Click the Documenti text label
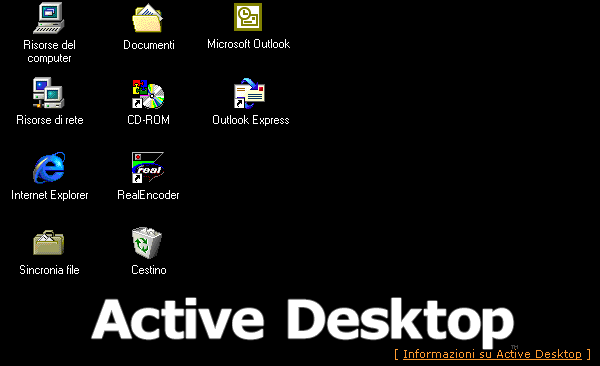This screenshot has width=600, height=366. (149, 45)
